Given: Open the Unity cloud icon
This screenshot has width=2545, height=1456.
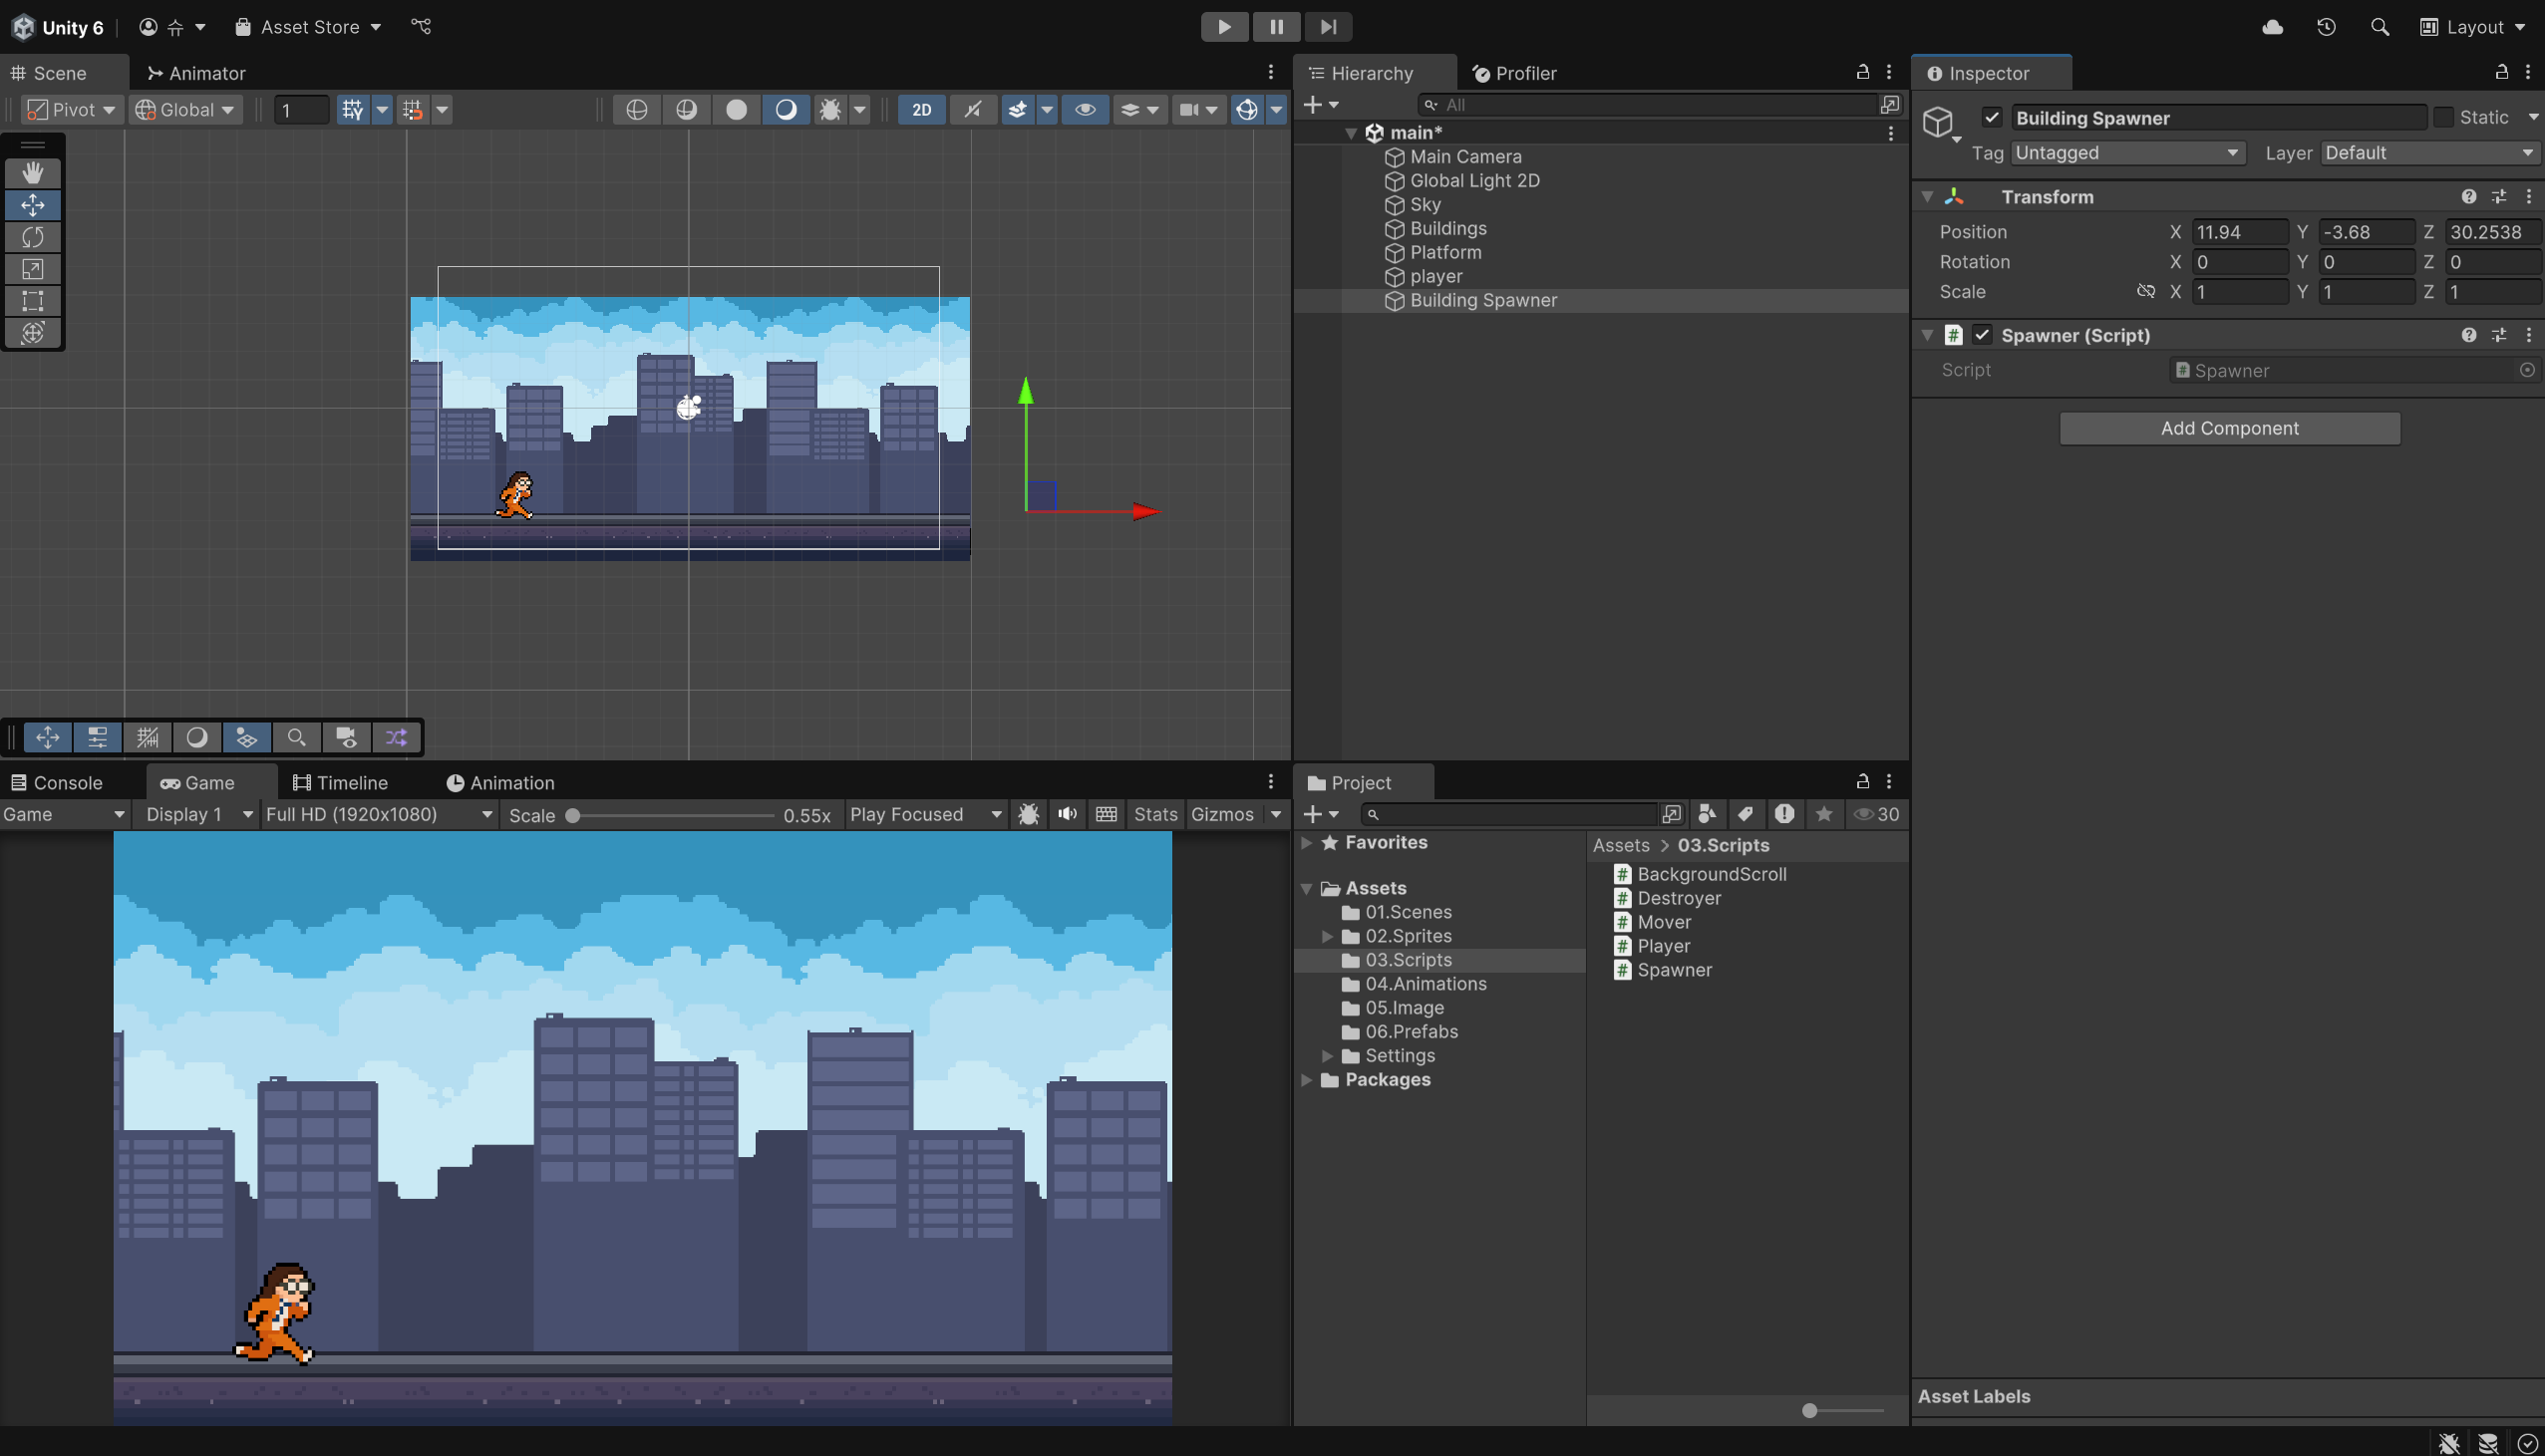Looking at the screenshot, I should click(2272, 27).
